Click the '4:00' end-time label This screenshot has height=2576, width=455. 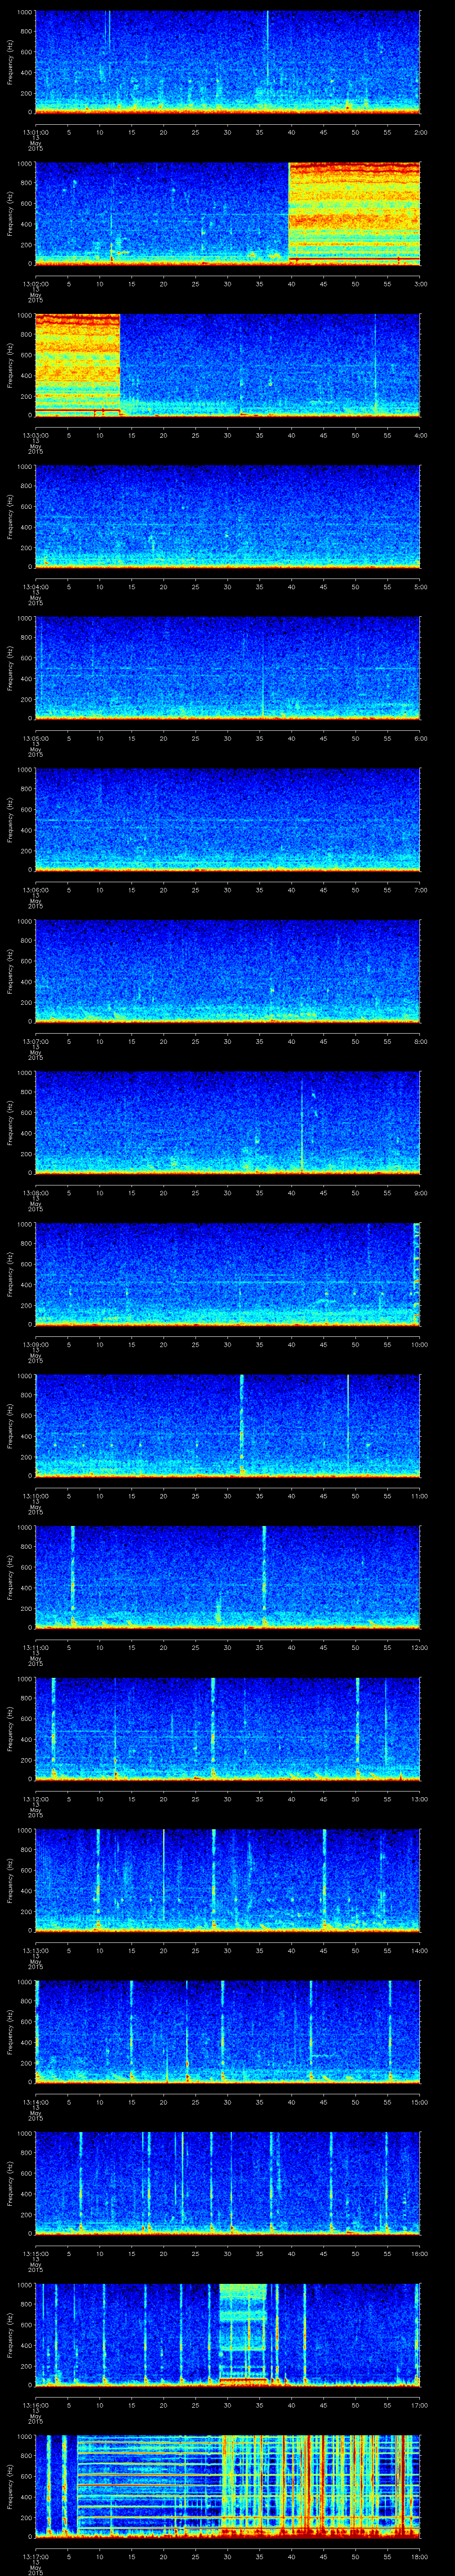click(x=420, y=434)
